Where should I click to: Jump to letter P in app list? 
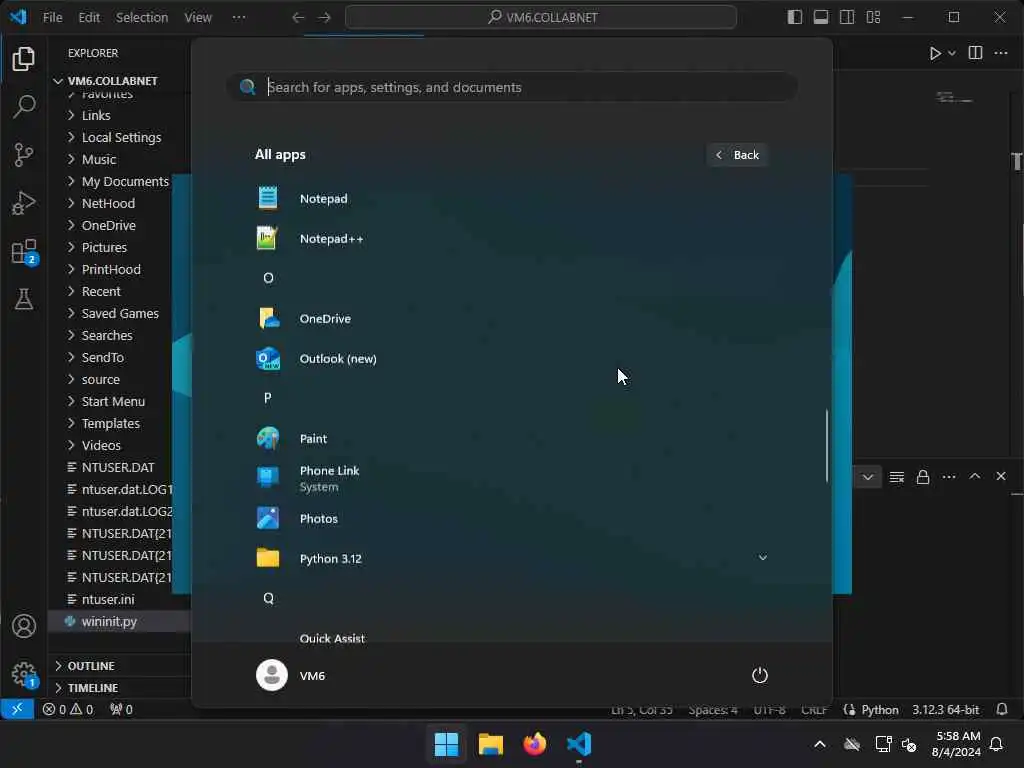(x=268, y=398)
